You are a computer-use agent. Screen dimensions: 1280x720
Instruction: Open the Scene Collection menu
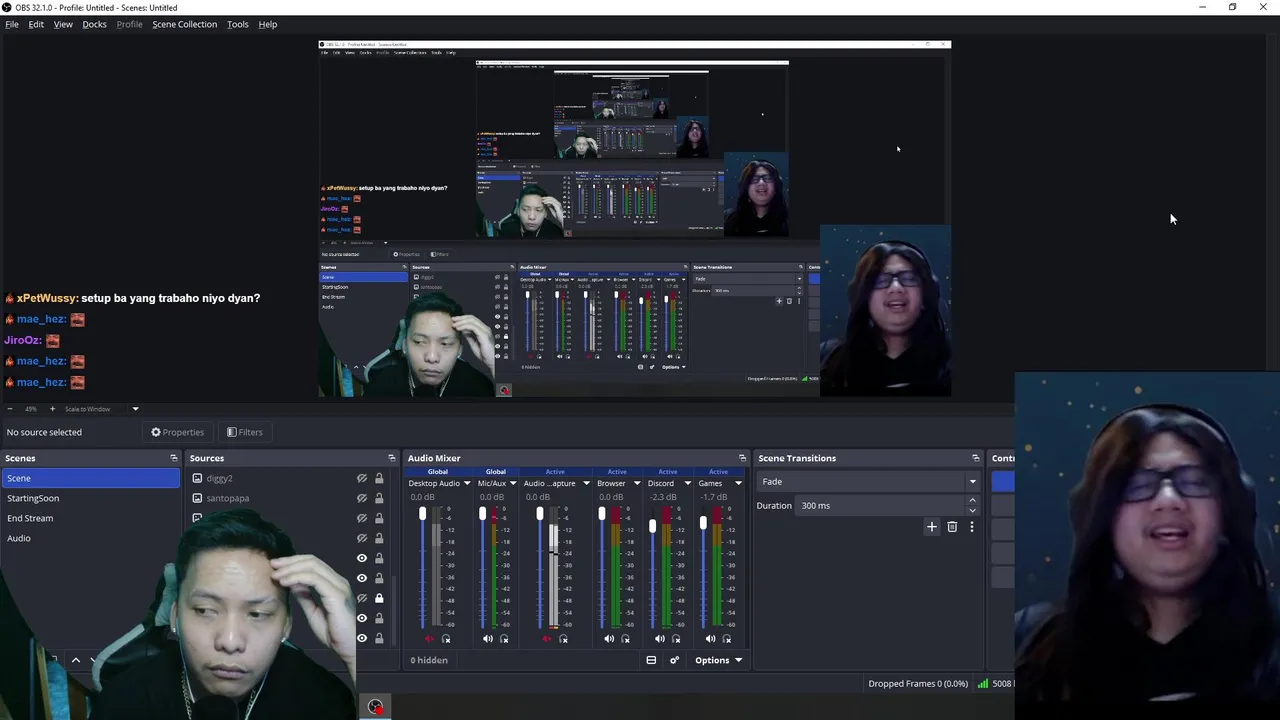pos(184,24)
